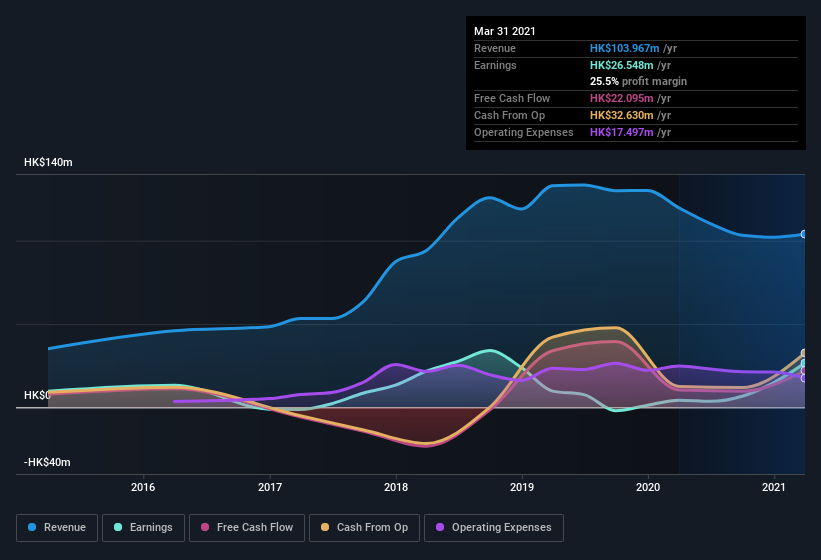The height and width of the screenshot is (560, 821).
Task: Click the Cash From Op tooltip label
Action: [x=509, y=115]
